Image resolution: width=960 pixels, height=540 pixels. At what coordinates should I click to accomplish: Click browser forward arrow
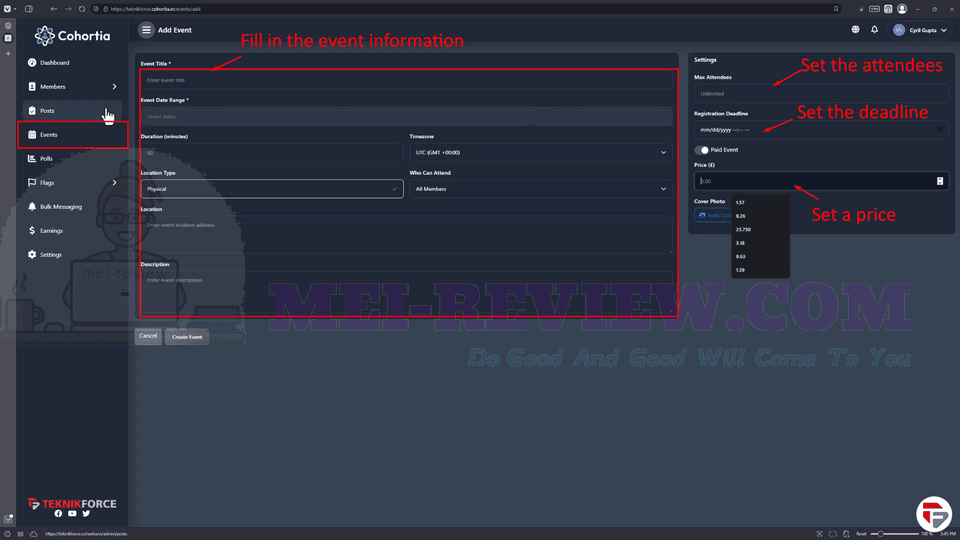(68, 9)
